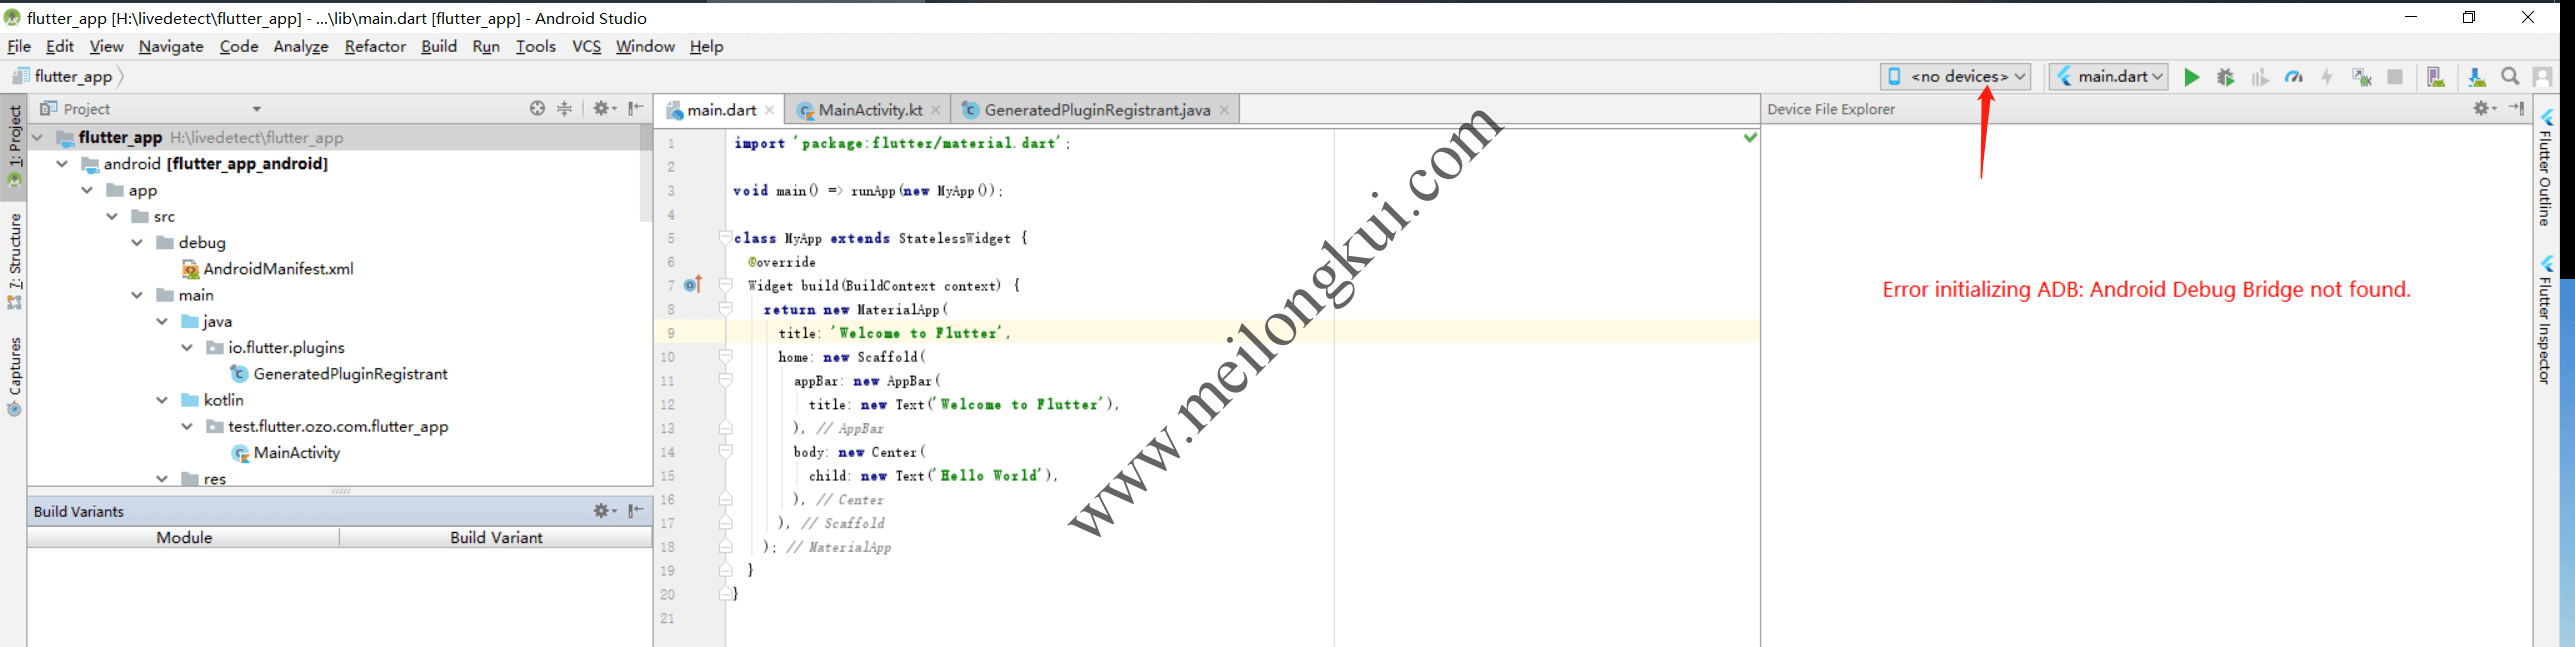
Task: Select AndroidManifest.xml in project tree
Action: point(278,268)
